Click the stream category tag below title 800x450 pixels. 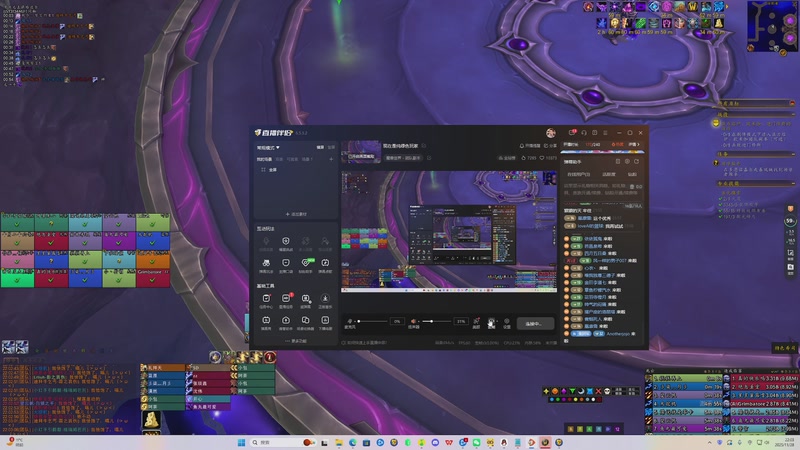[x=403, y=158]
